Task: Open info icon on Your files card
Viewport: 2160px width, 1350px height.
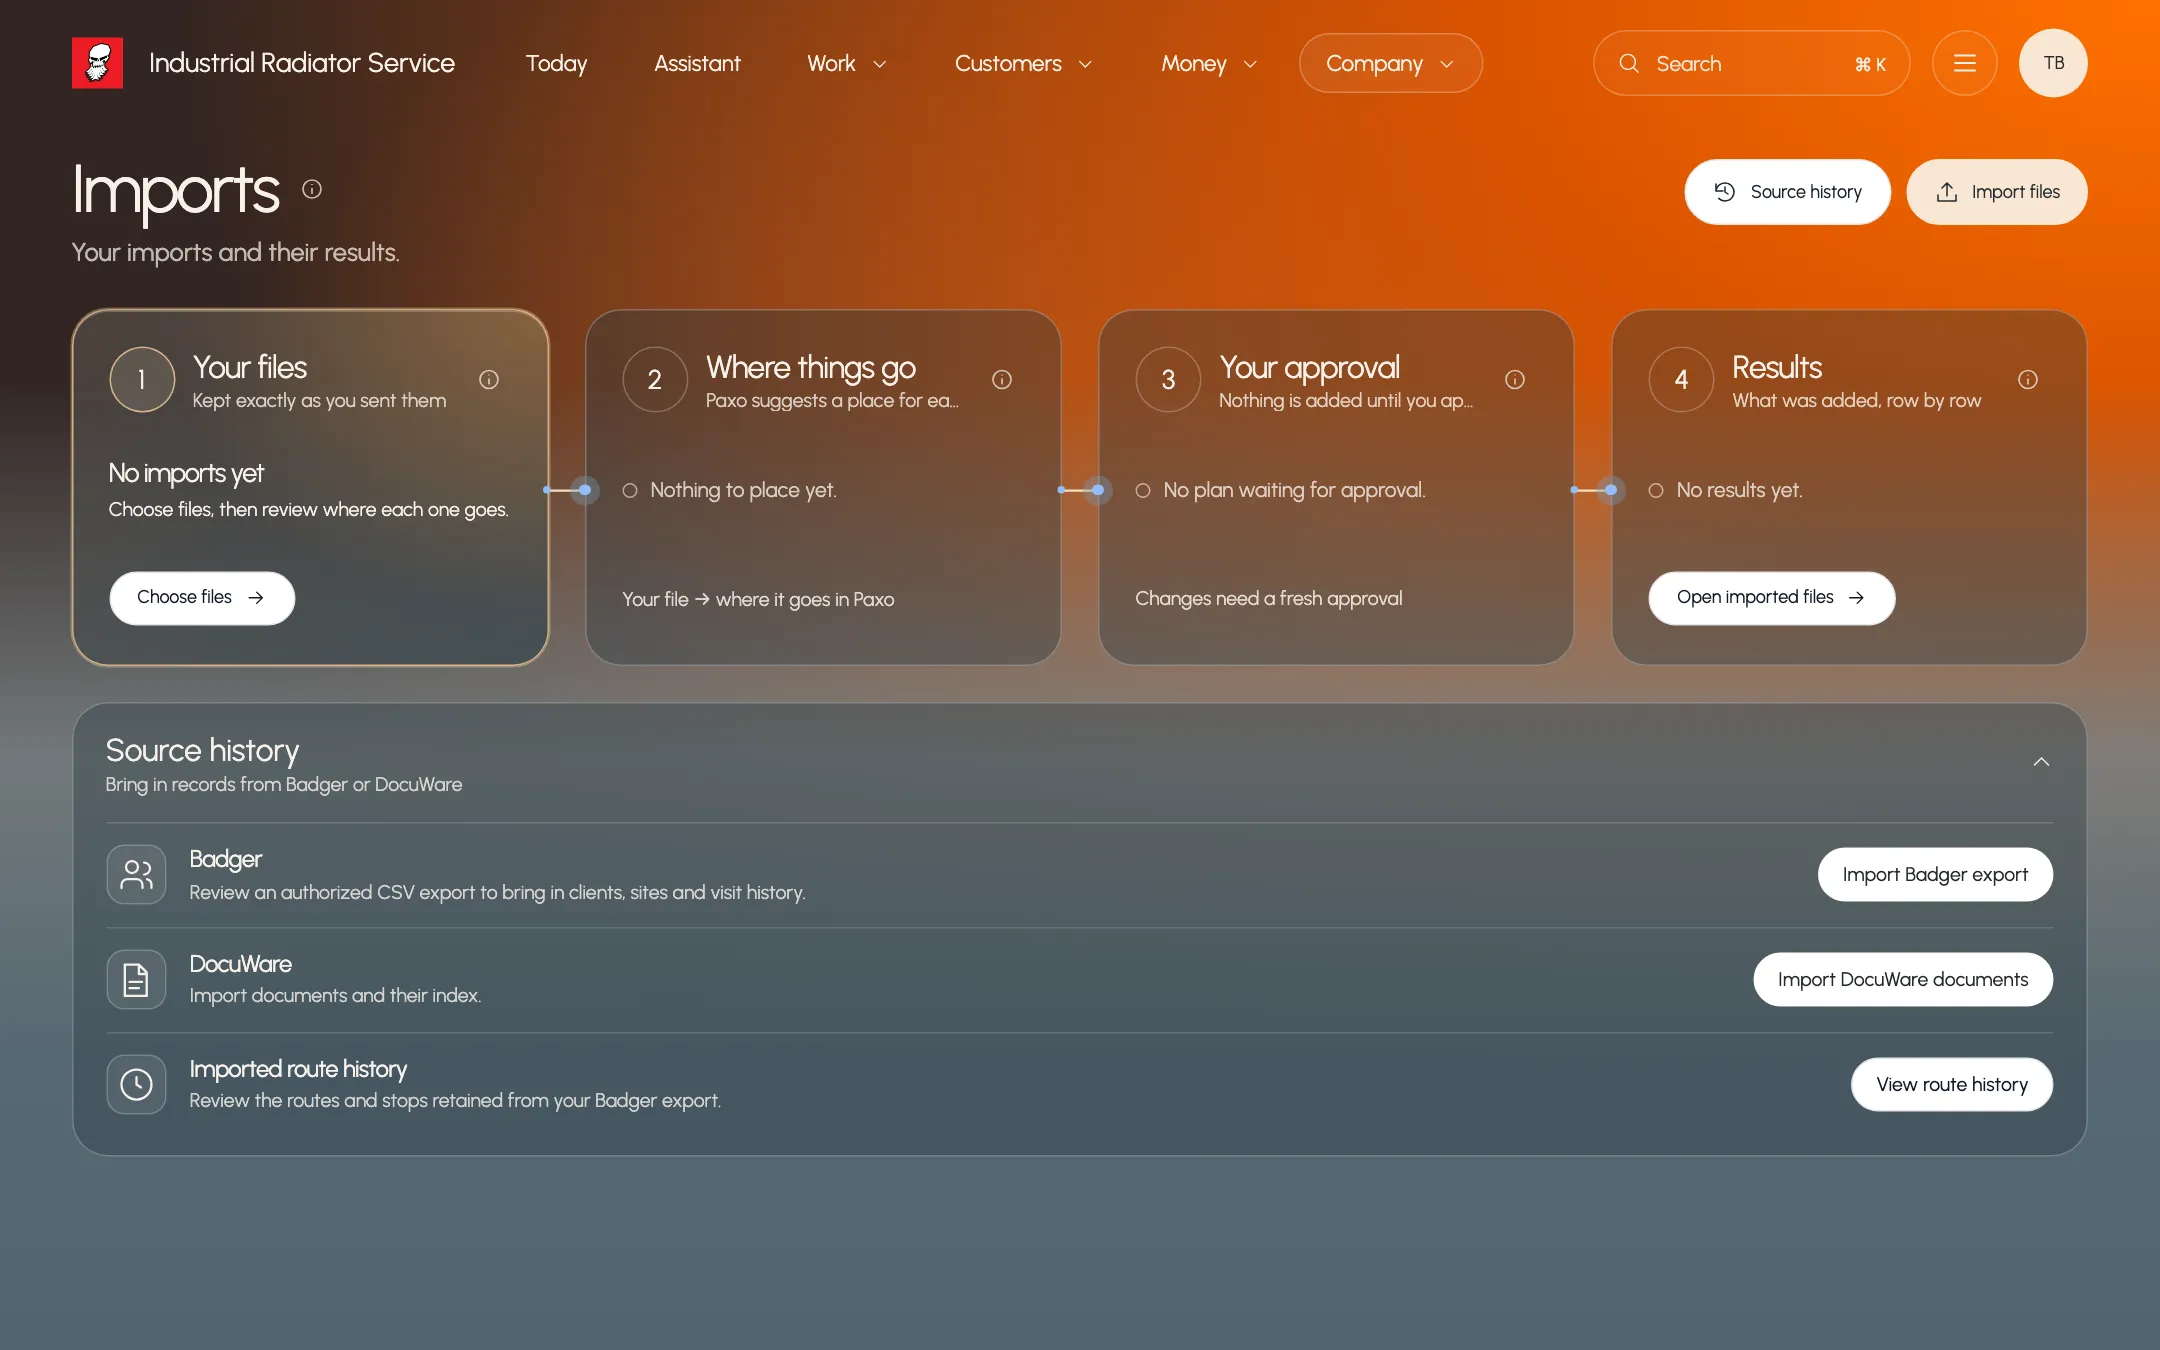Action: click(489, 380)
